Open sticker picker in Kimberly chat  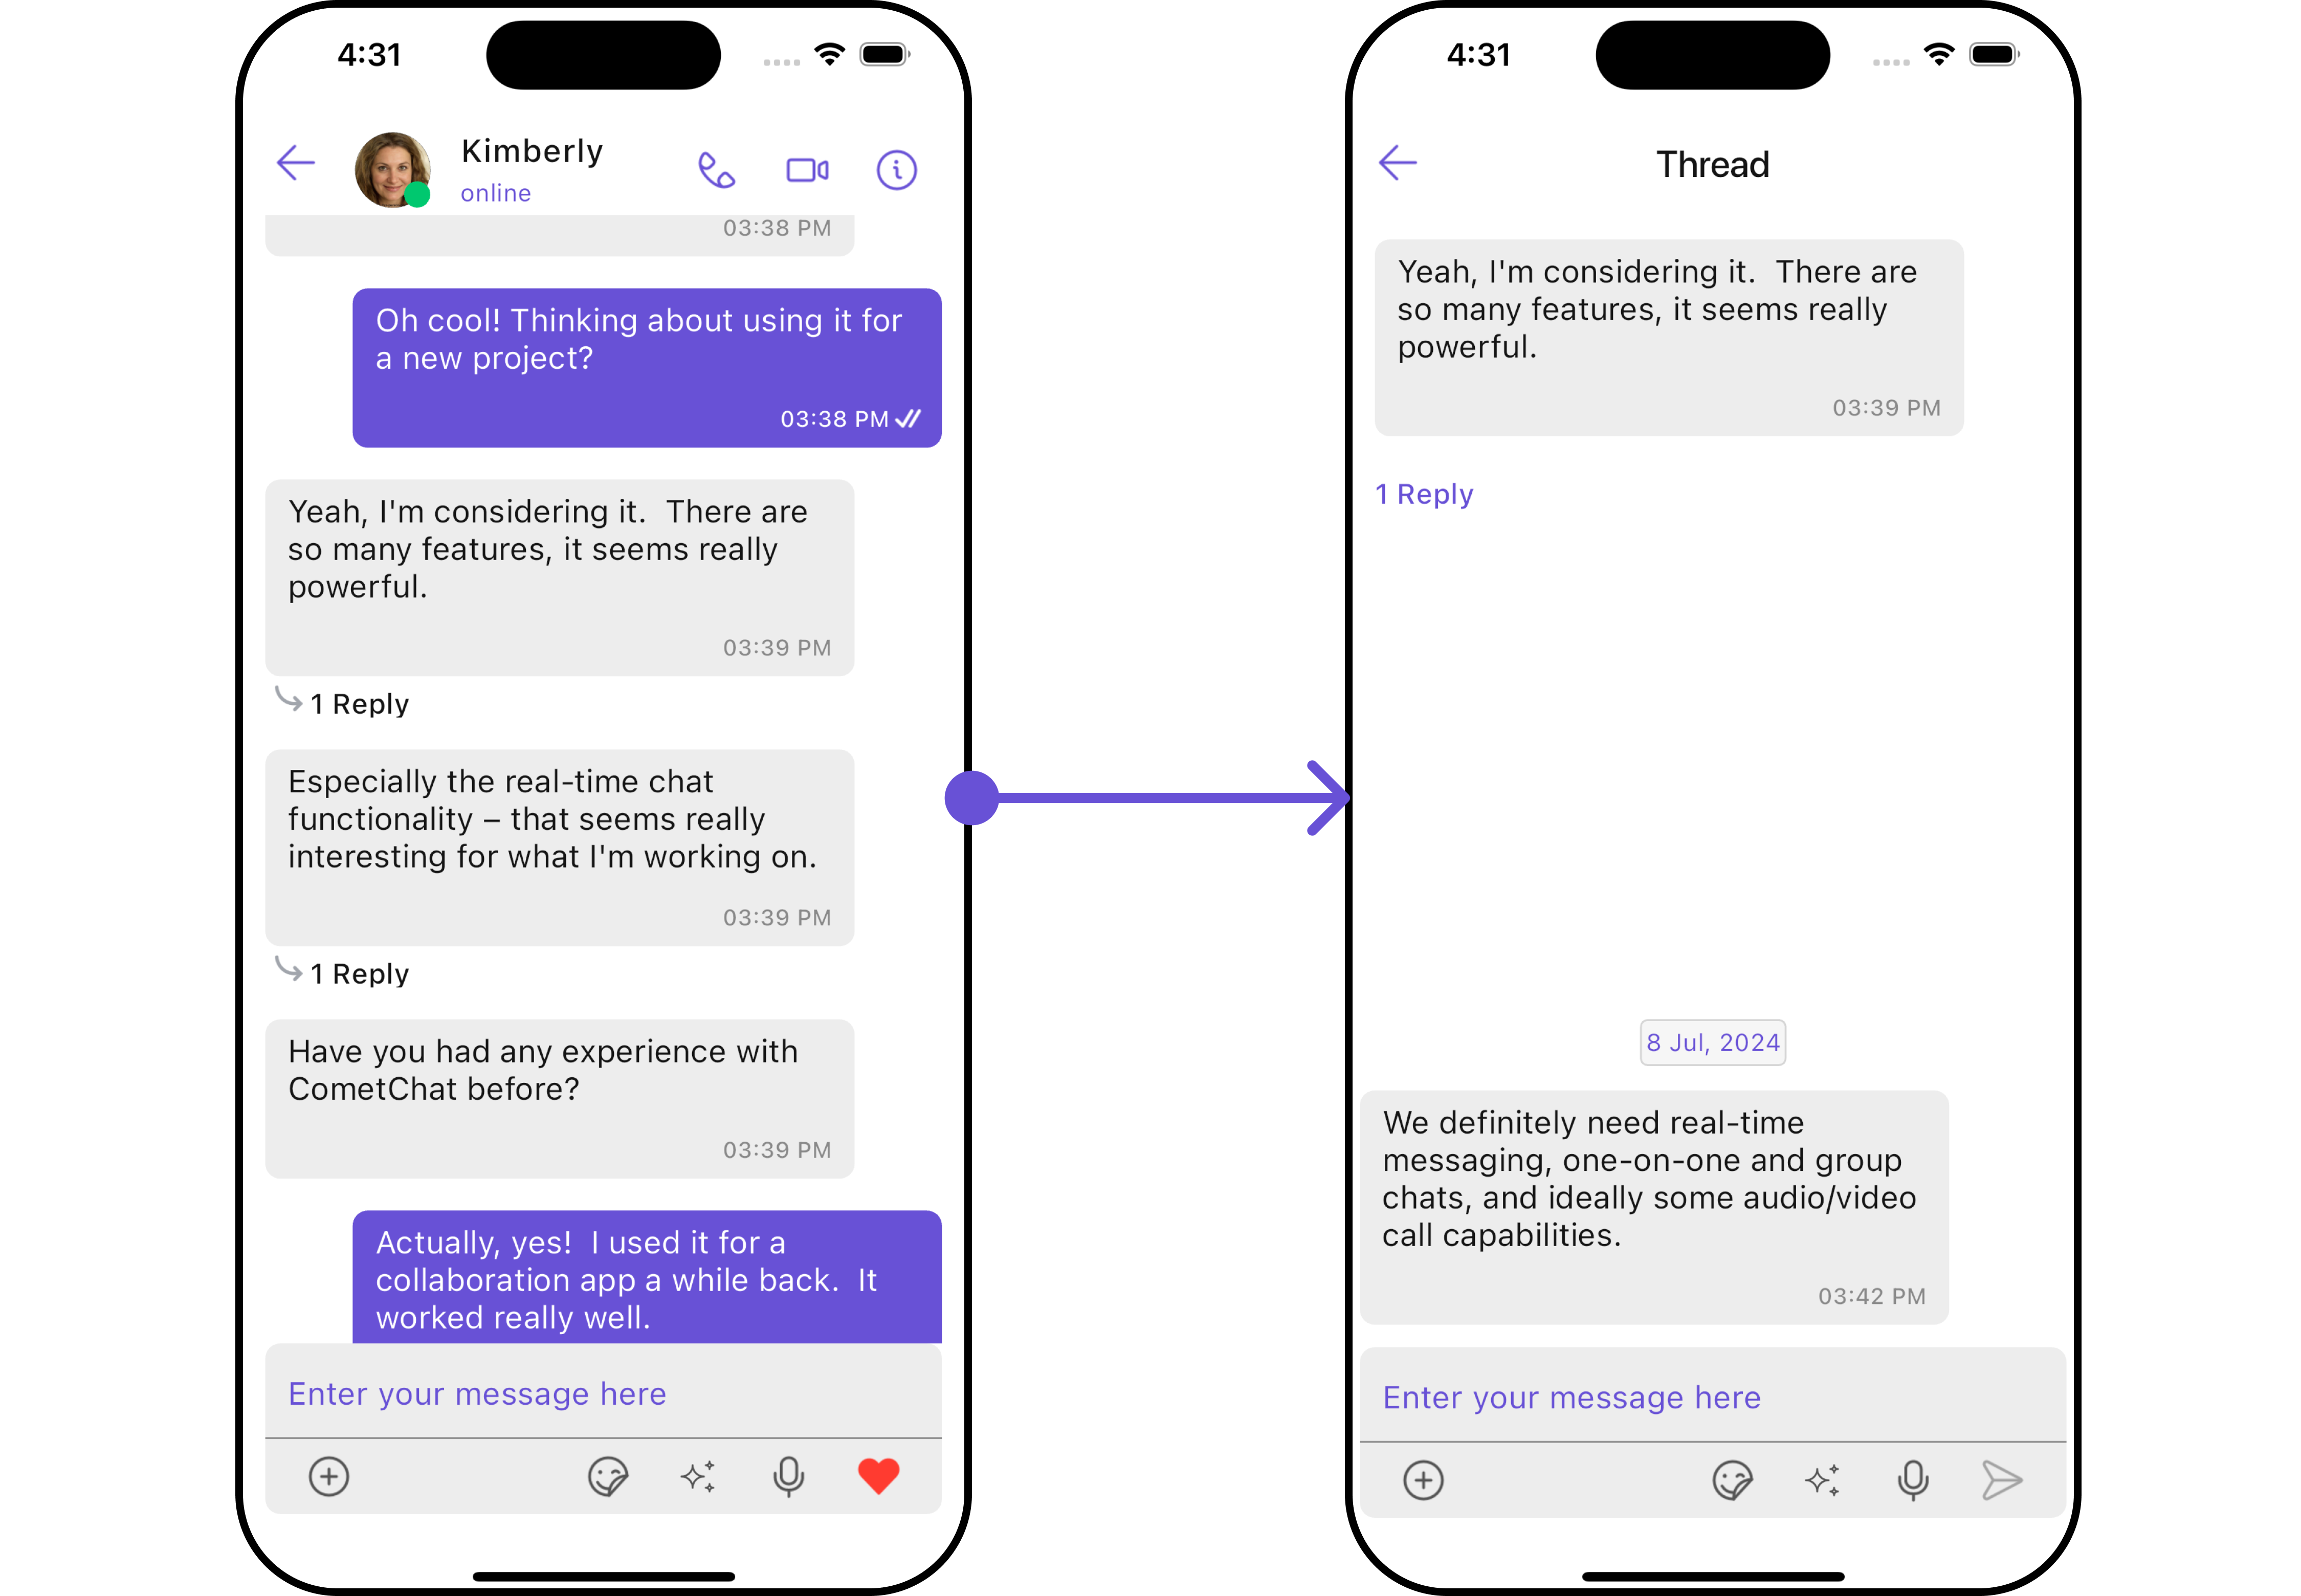[x=608, y=1476]
